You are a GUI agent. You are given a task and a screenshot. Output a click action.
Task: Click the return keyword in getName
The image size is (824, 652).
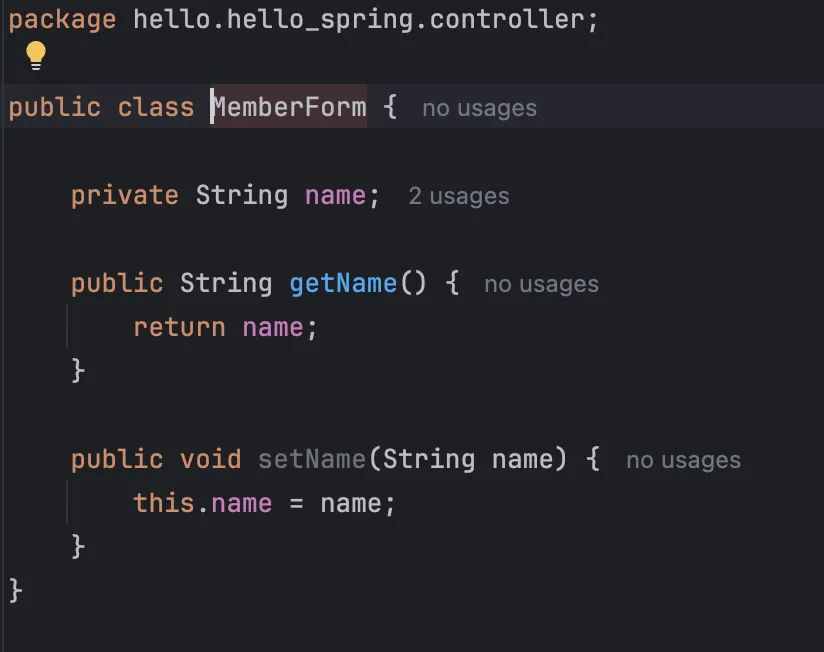coord(179,327)
